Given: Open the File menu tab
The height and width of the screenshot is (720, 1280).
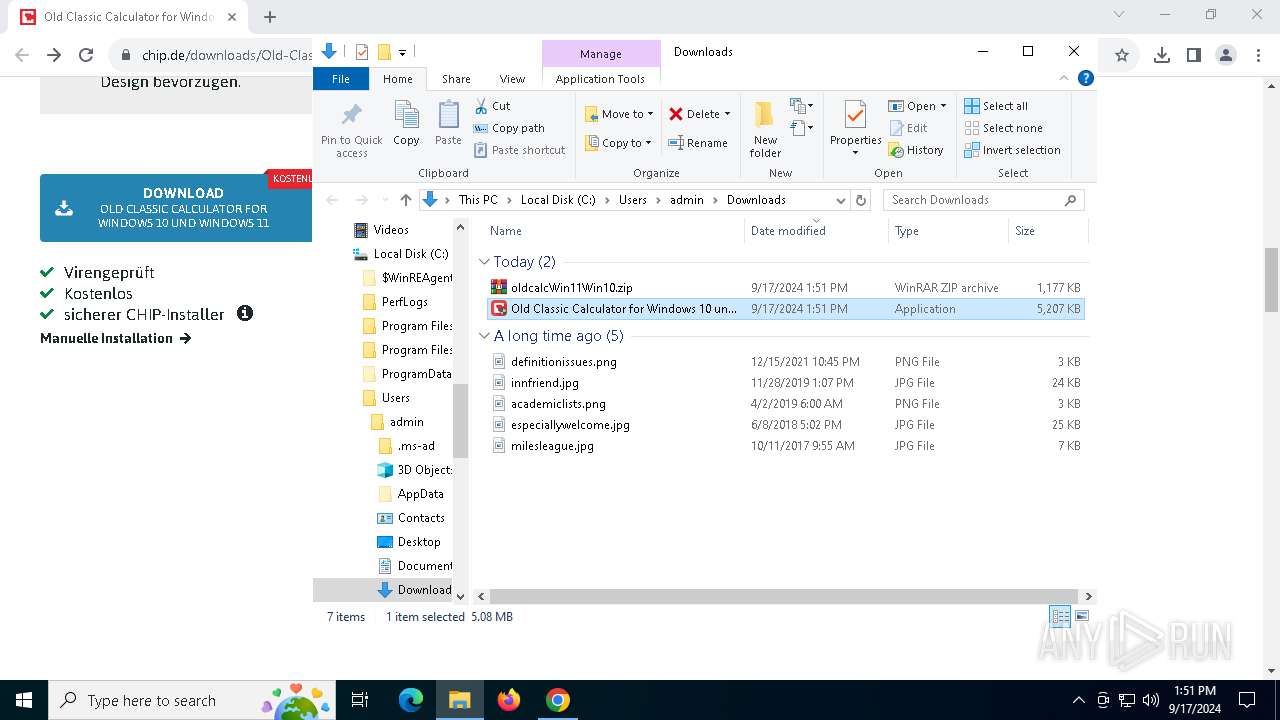Looking at the screenshot, I should pyautogui.click(x=341, y=79).
